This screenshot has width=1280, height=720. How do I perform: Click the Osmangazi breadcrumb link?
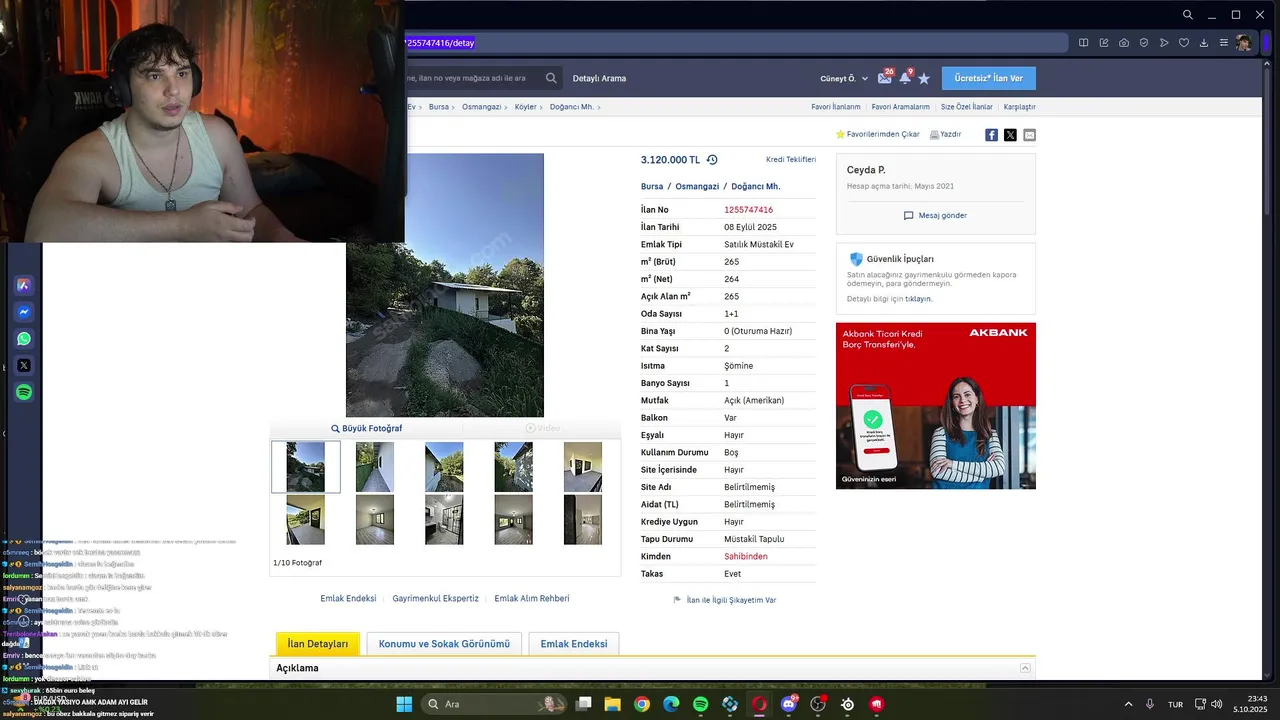[480, 107]
